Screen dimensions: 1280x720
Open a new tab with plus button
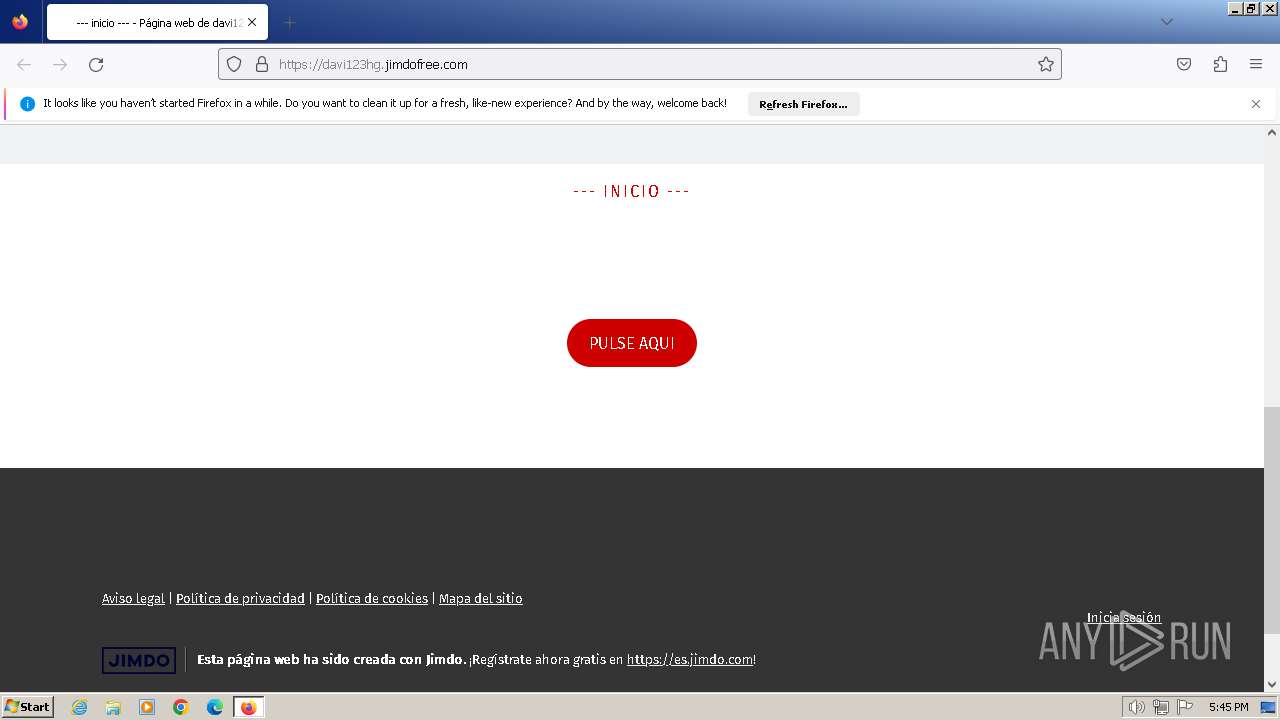tap(289, 22)
